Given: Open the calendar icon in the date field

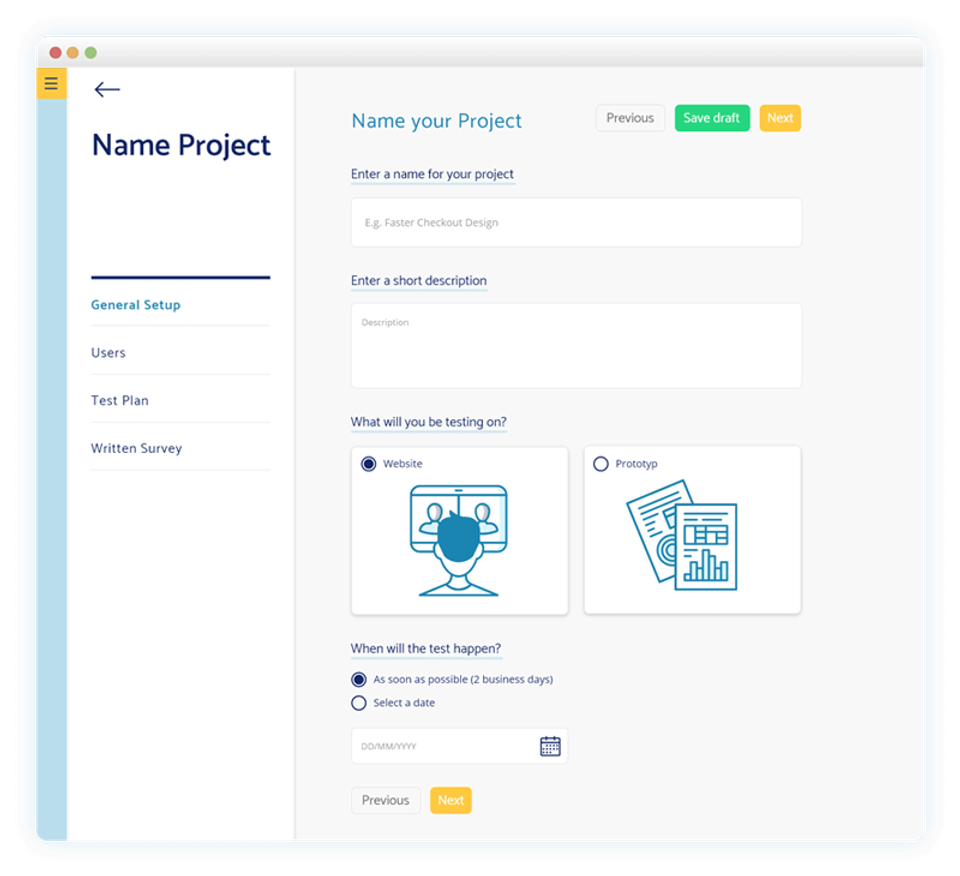Looking at the screenshot, I should point(549,745).
